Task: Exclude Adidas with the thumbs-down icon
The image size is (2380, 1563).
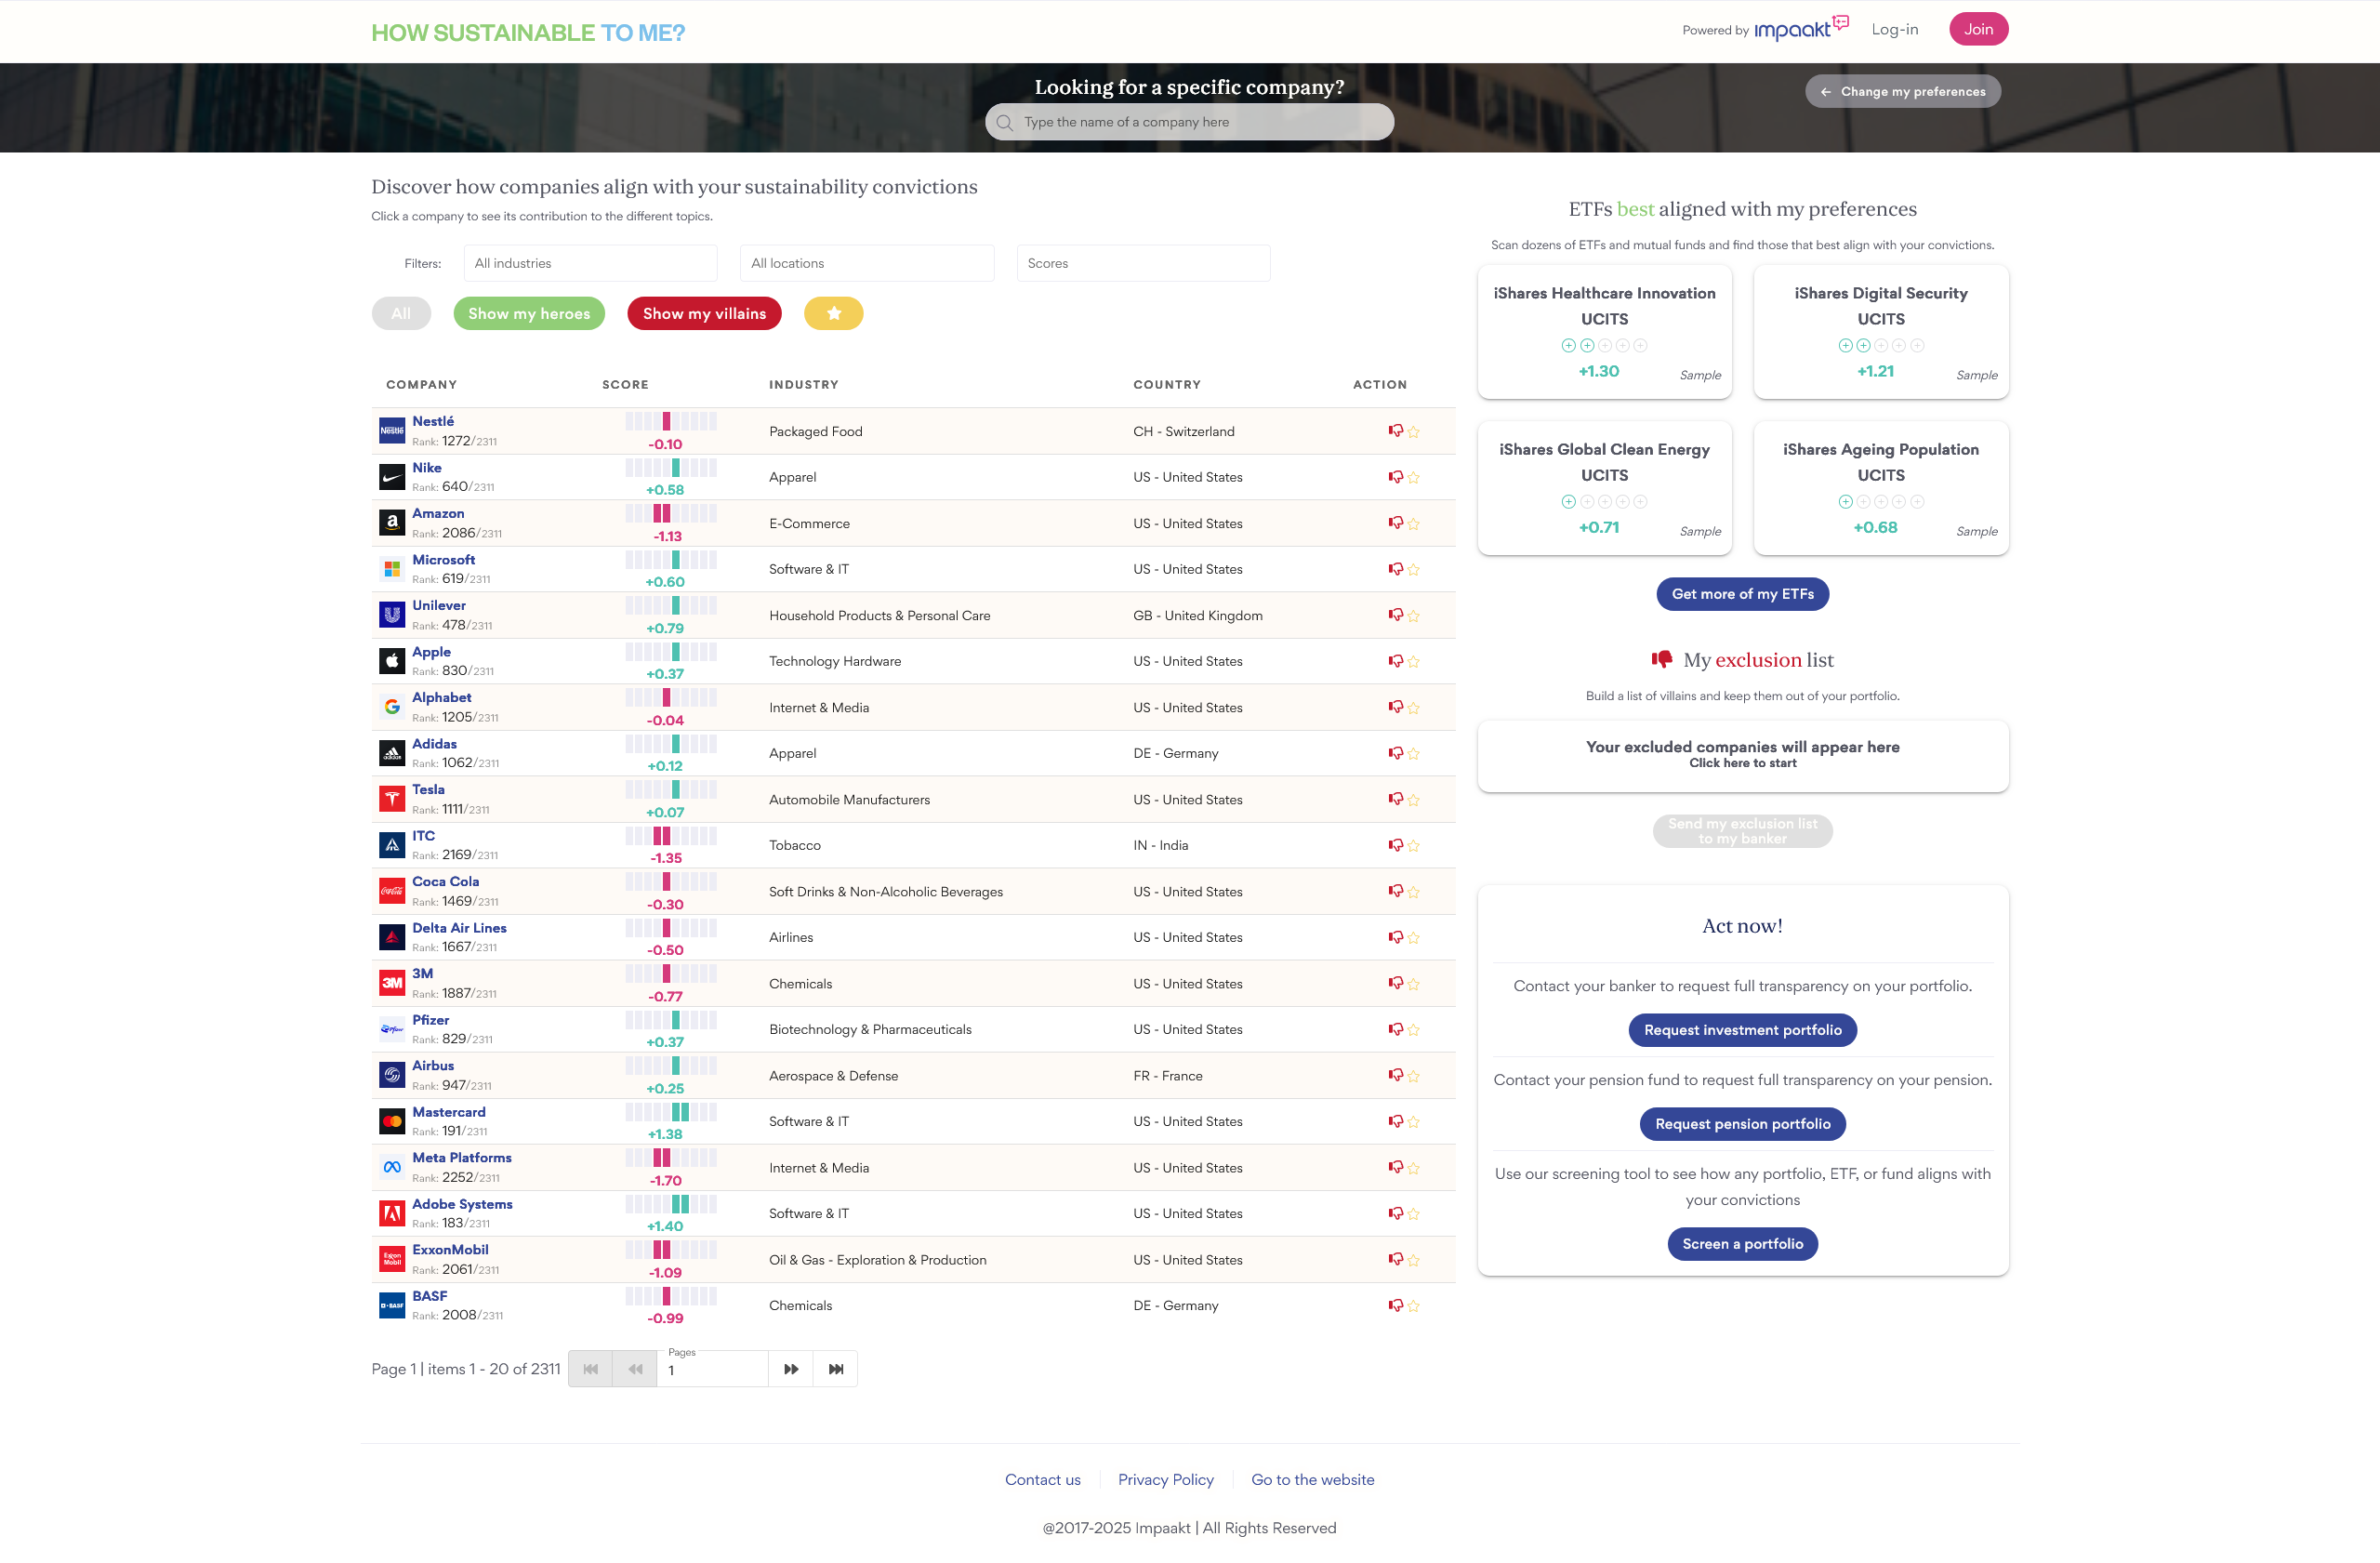Action: coord(1395,753)
